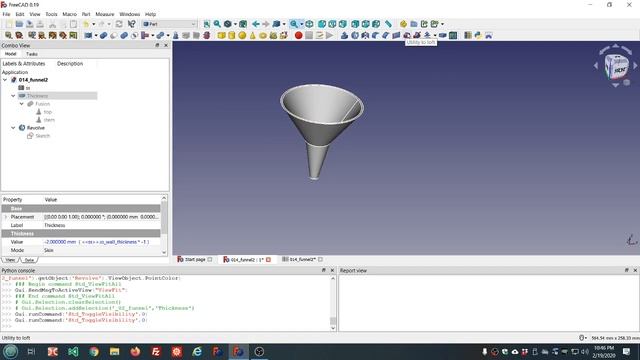This screenshot has width=640, height=360.
Task: Click the Windows Start button
Action: click(x=10, y=351)
